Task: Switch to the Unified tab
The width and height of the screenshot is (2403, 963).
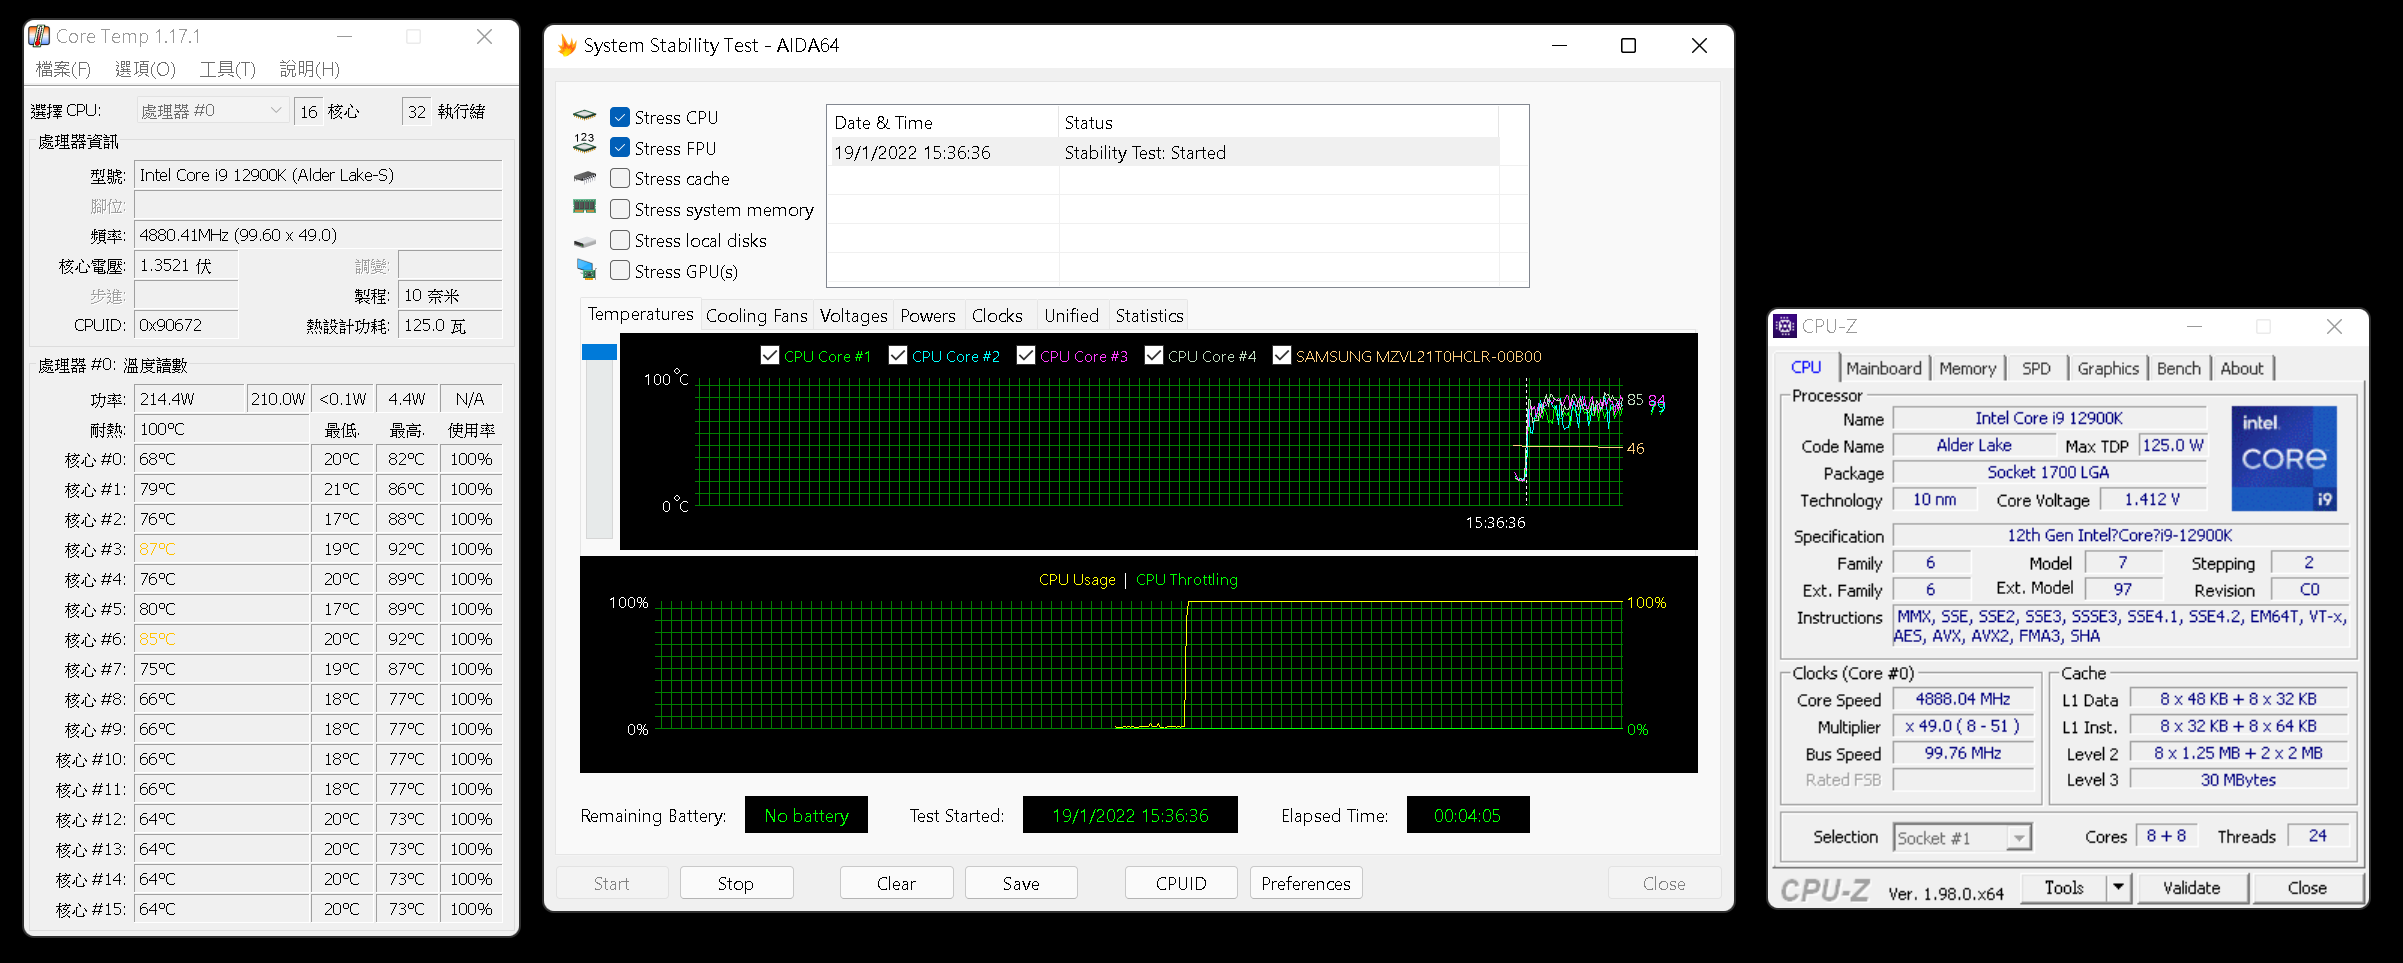Action: (1071, 316)
